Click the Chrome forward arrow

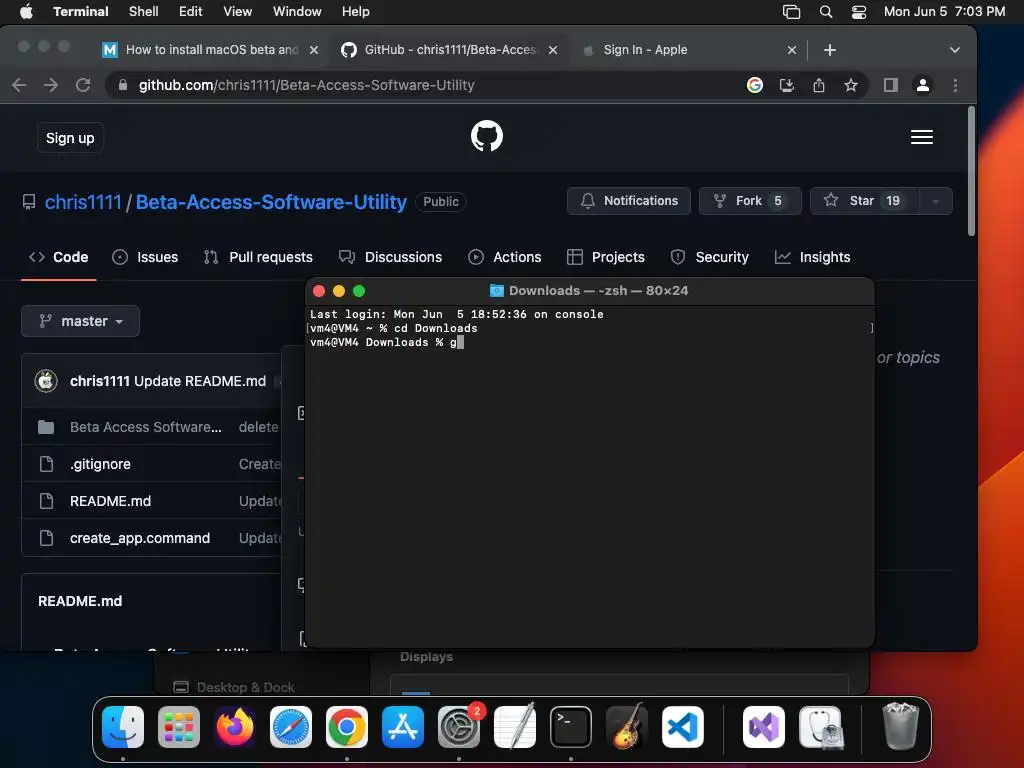click(x=51, y=85)
